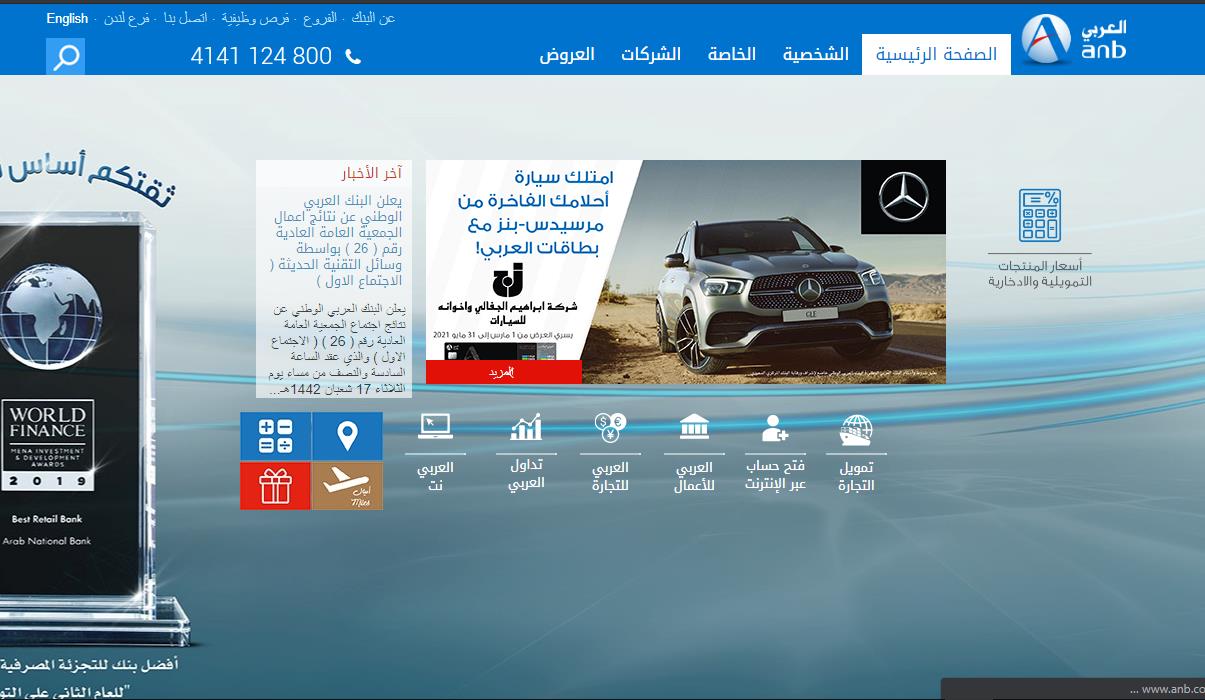Open the عن البنك link

(x=373, y=19)
